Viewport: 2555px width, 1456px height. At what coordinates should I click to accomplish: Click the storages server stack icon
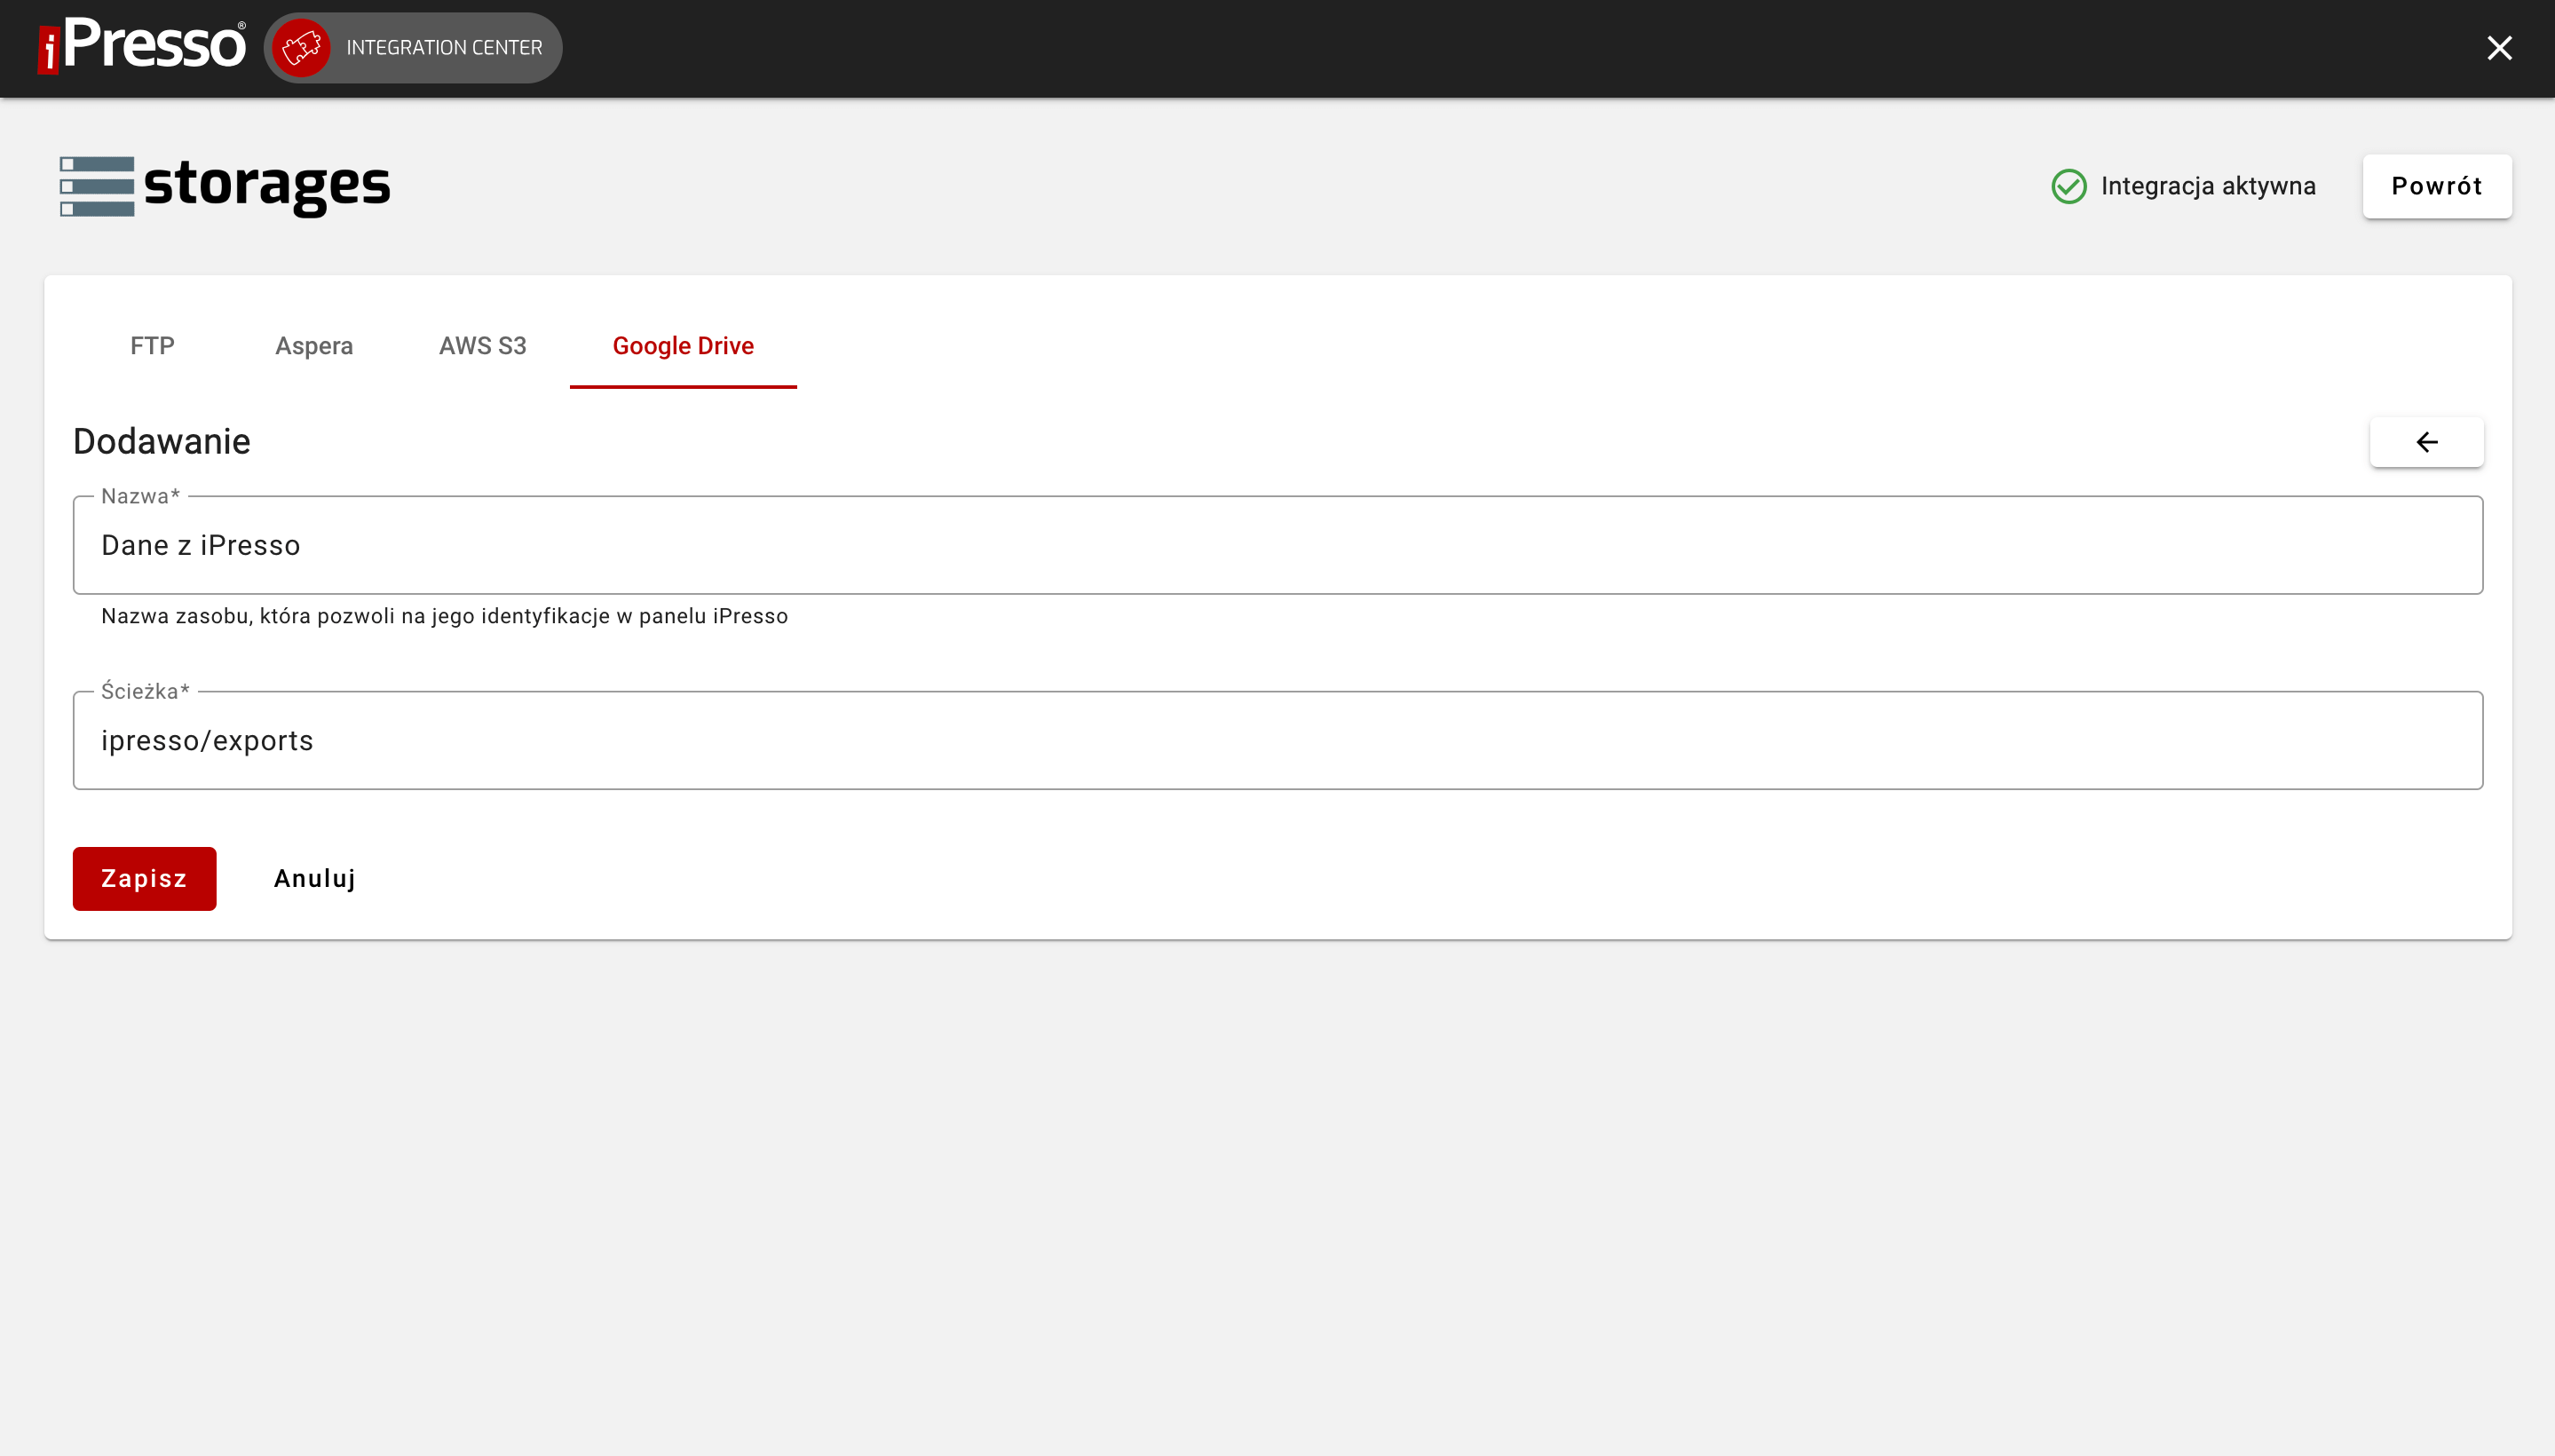pos(97,186)
